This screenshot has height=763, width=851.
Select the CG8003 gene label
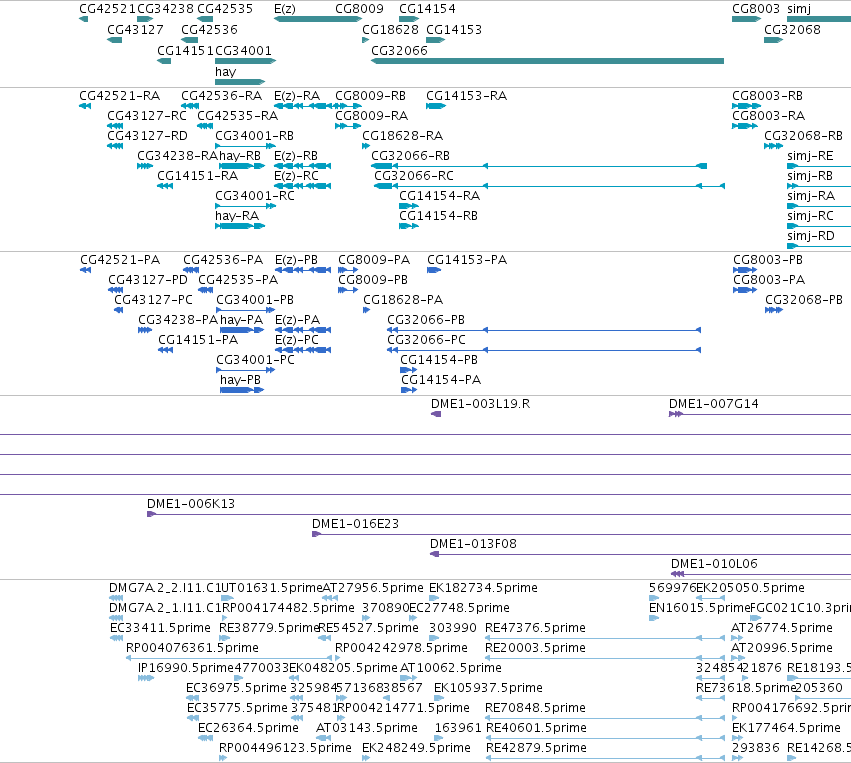click(x=755, y=9)
